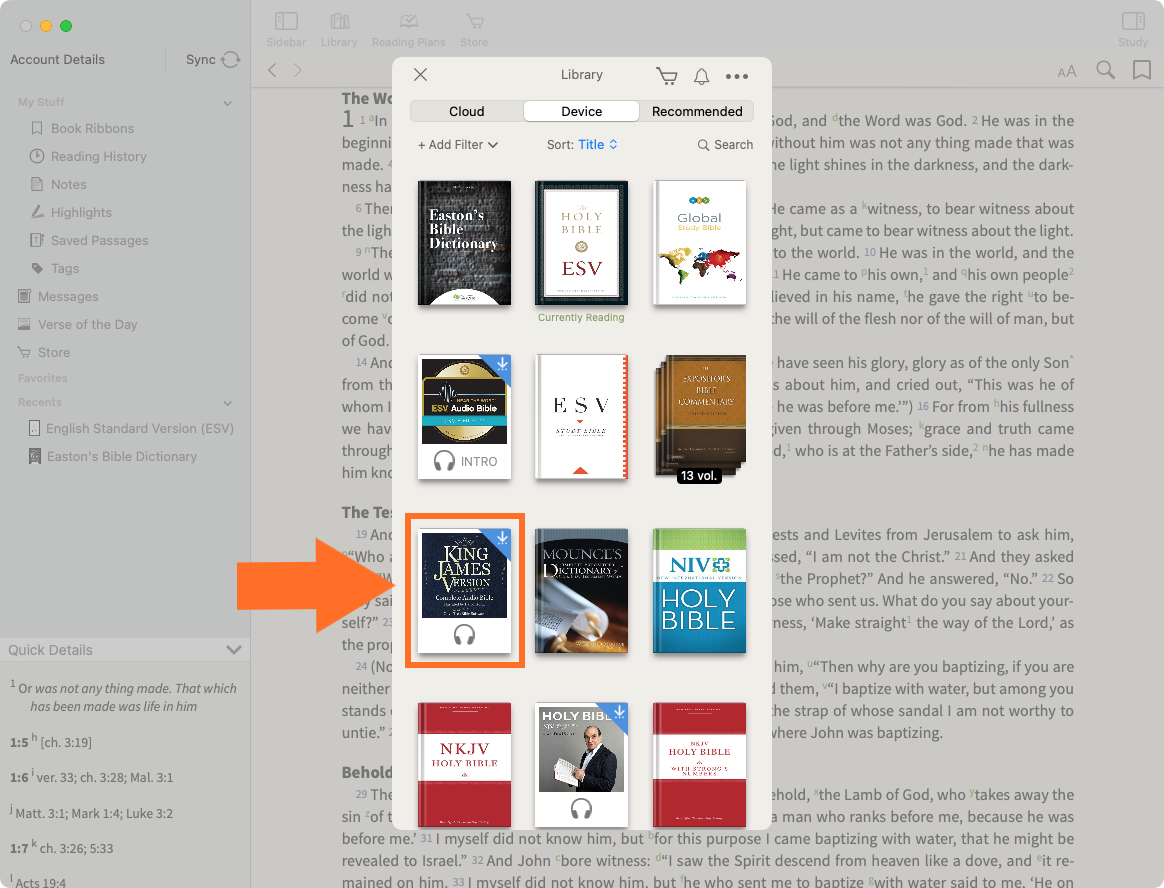
Task: Click Search in the Library popup
Action: (x=726, y=145)
